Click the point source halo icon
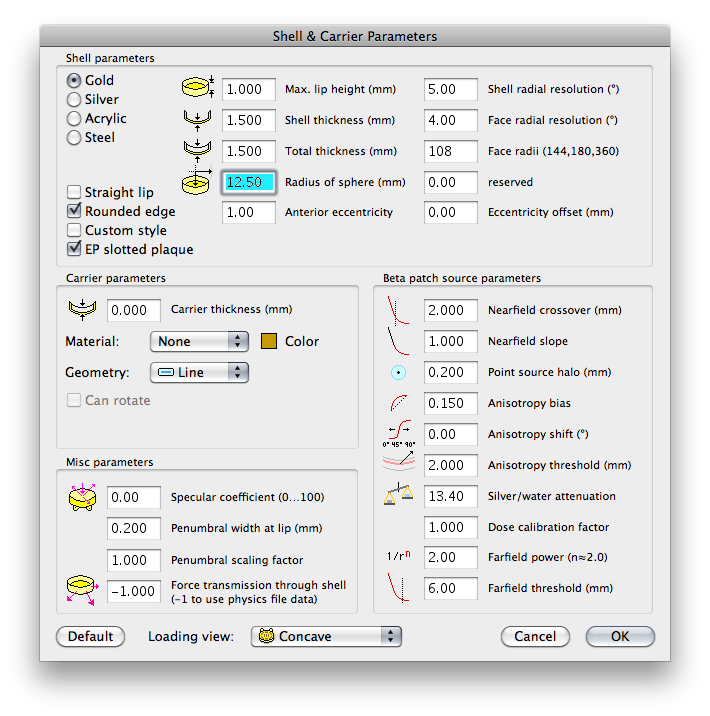The width and height of the screenshot is (710, 716). point(399,373)
